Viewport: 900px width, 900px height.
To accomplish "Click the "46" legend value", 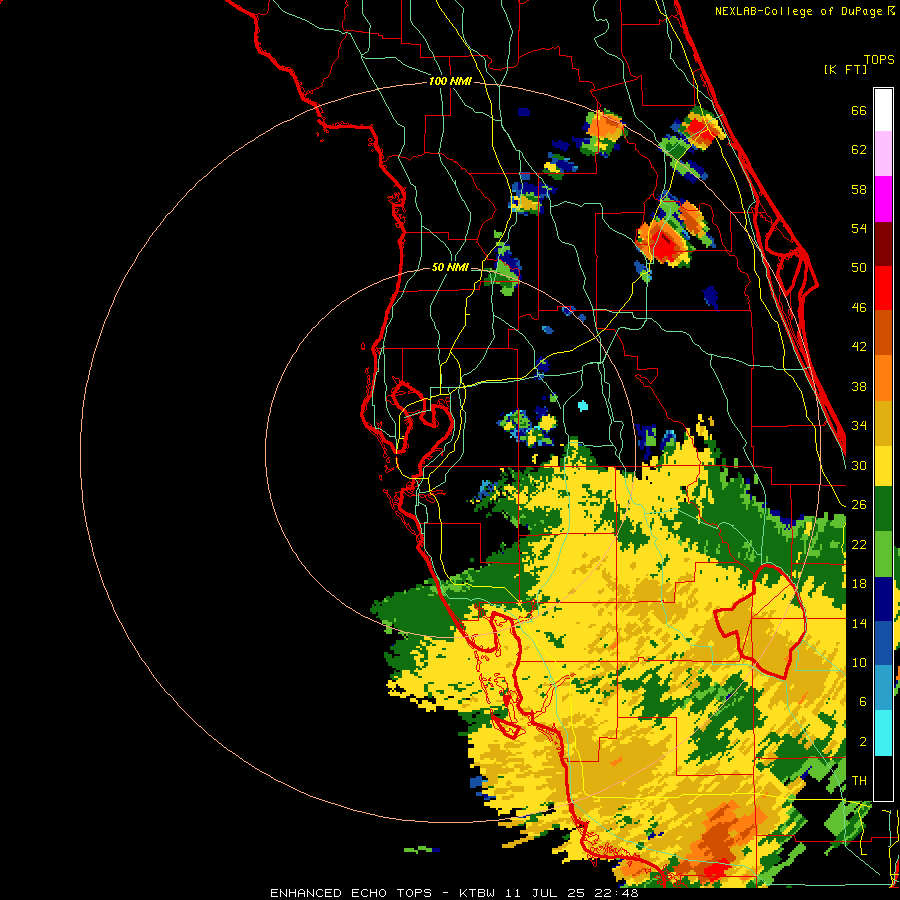I will click(x=859, y=308).
